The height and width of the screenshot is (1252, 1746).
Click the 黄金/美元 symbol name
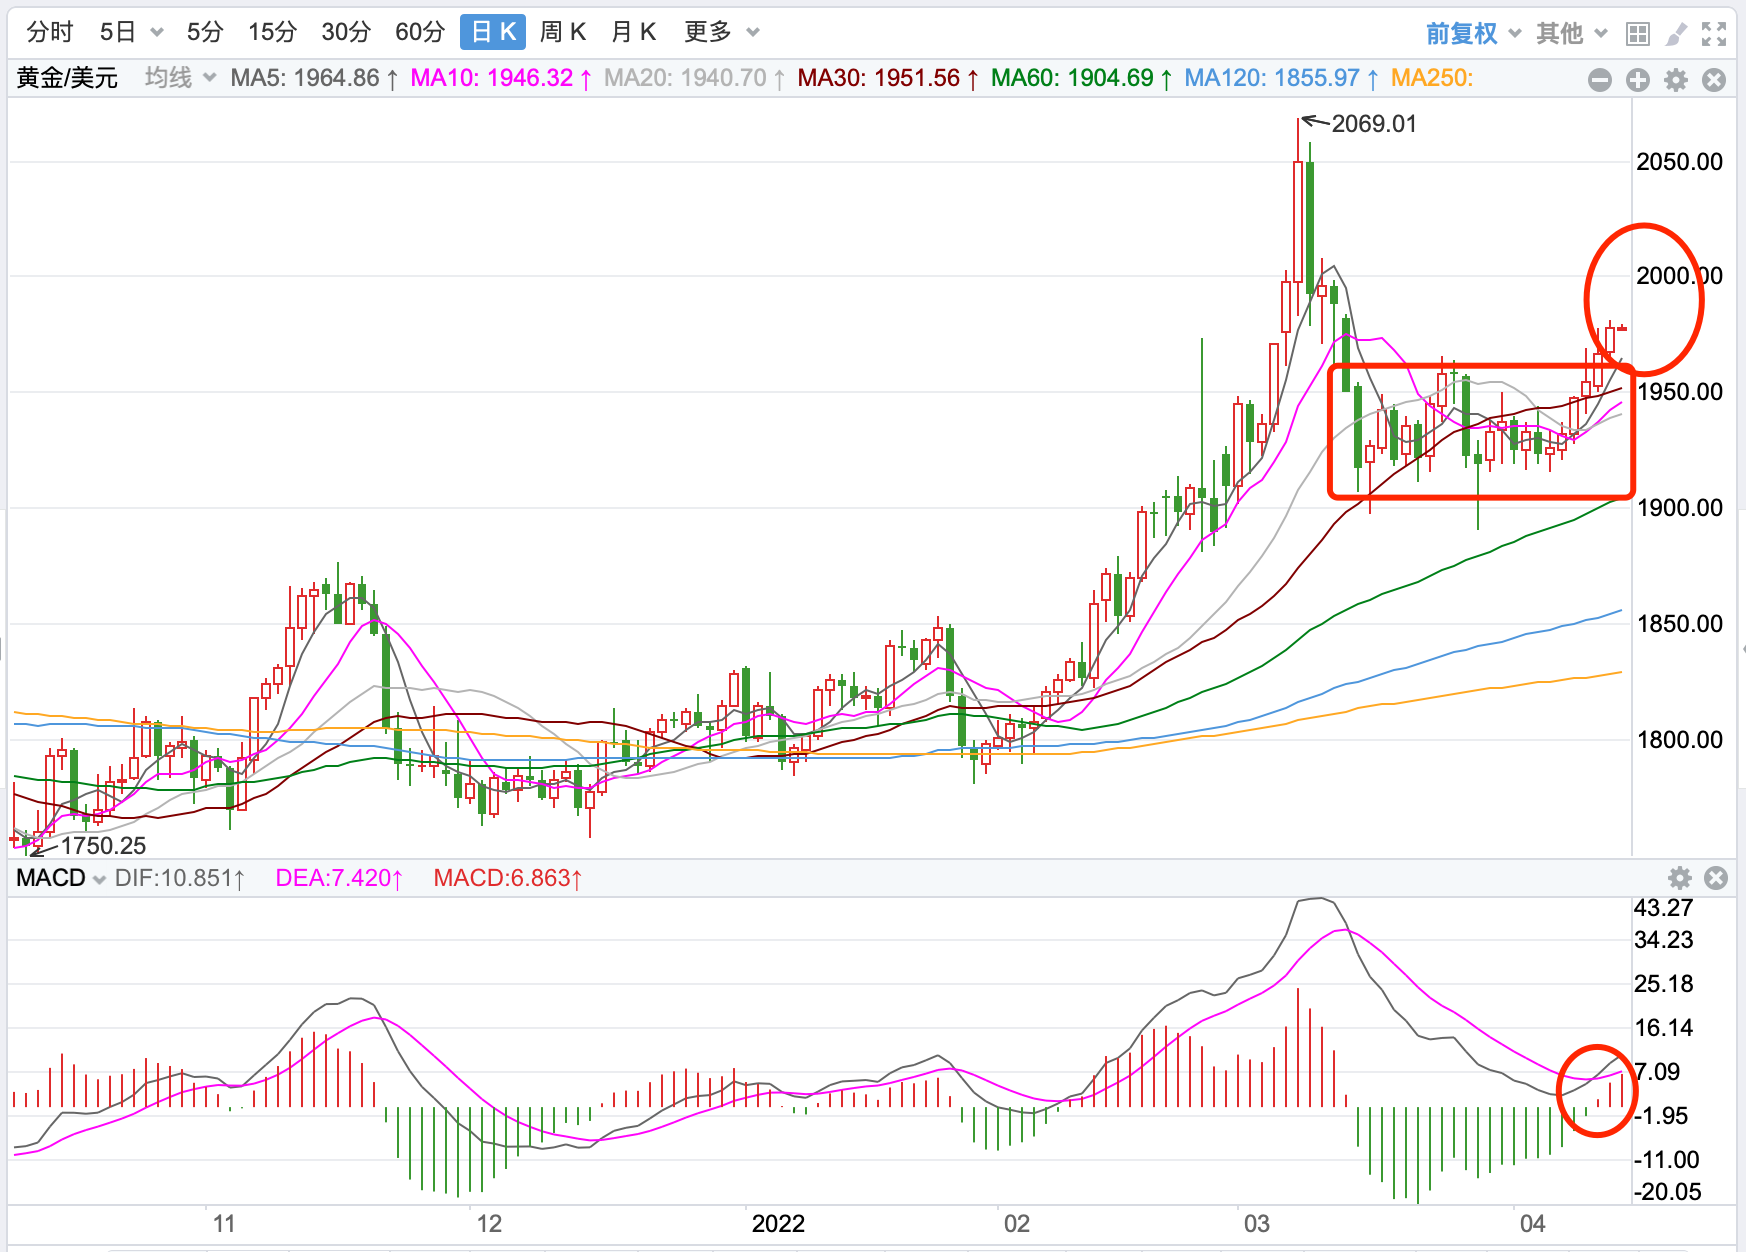67,78
